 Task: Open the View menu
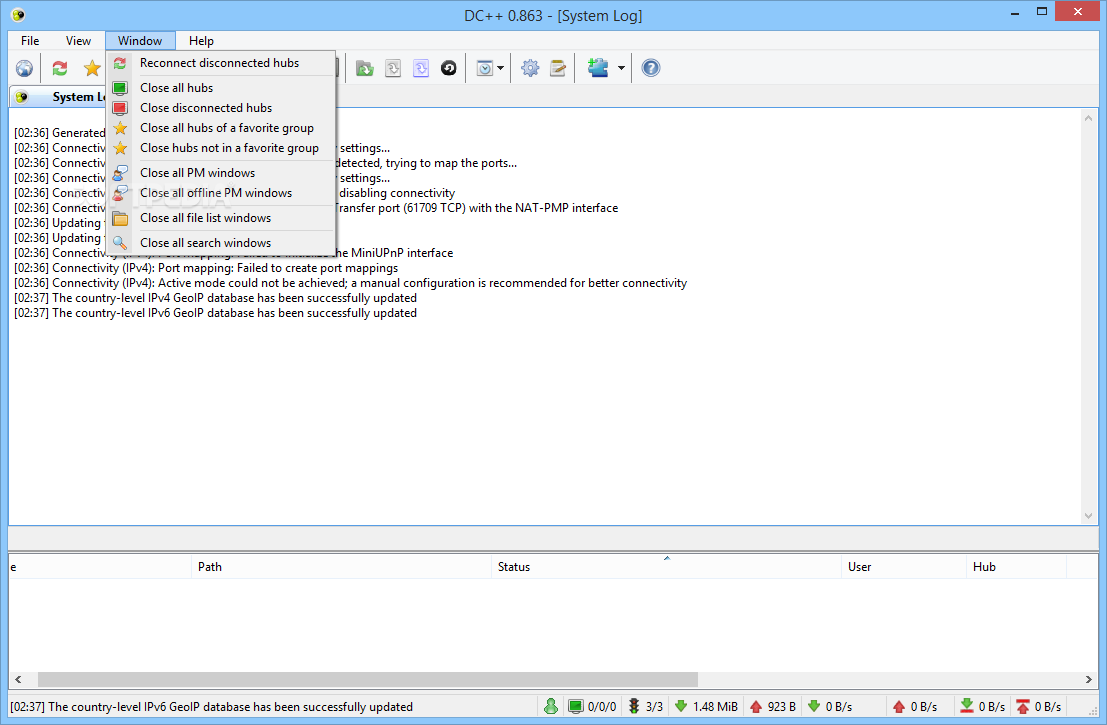click(78, 41)
